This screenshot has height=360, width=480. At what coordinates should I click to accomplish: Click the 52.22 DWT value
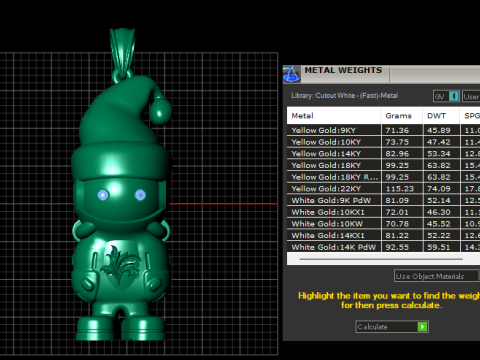click(439, 235)
